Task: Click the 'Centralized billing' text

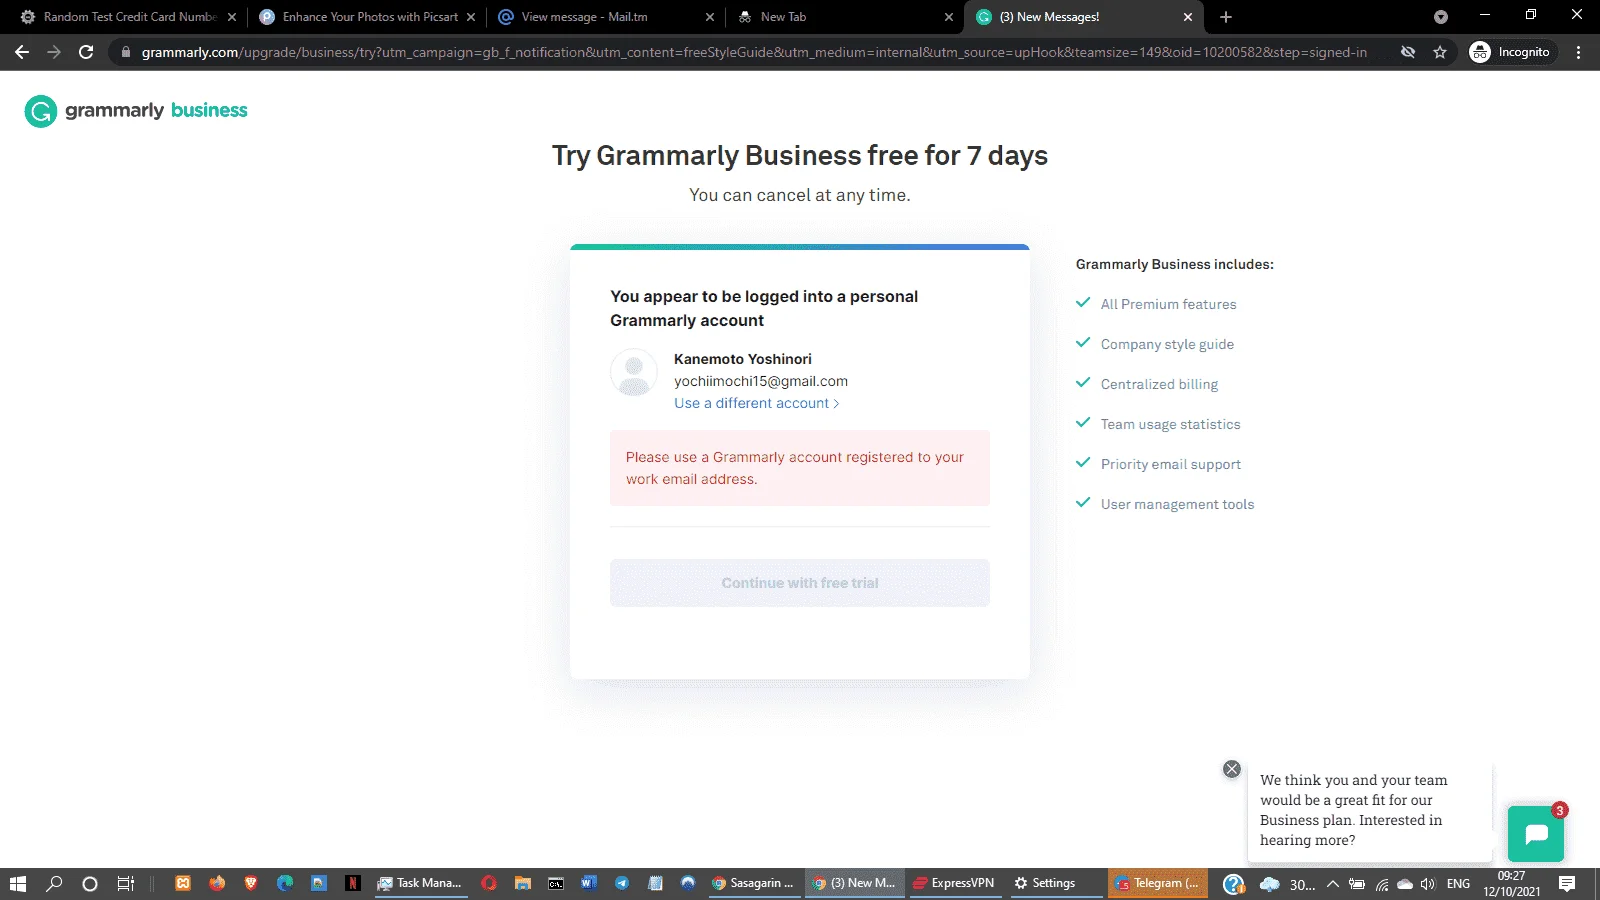Action: point(1159,384)
